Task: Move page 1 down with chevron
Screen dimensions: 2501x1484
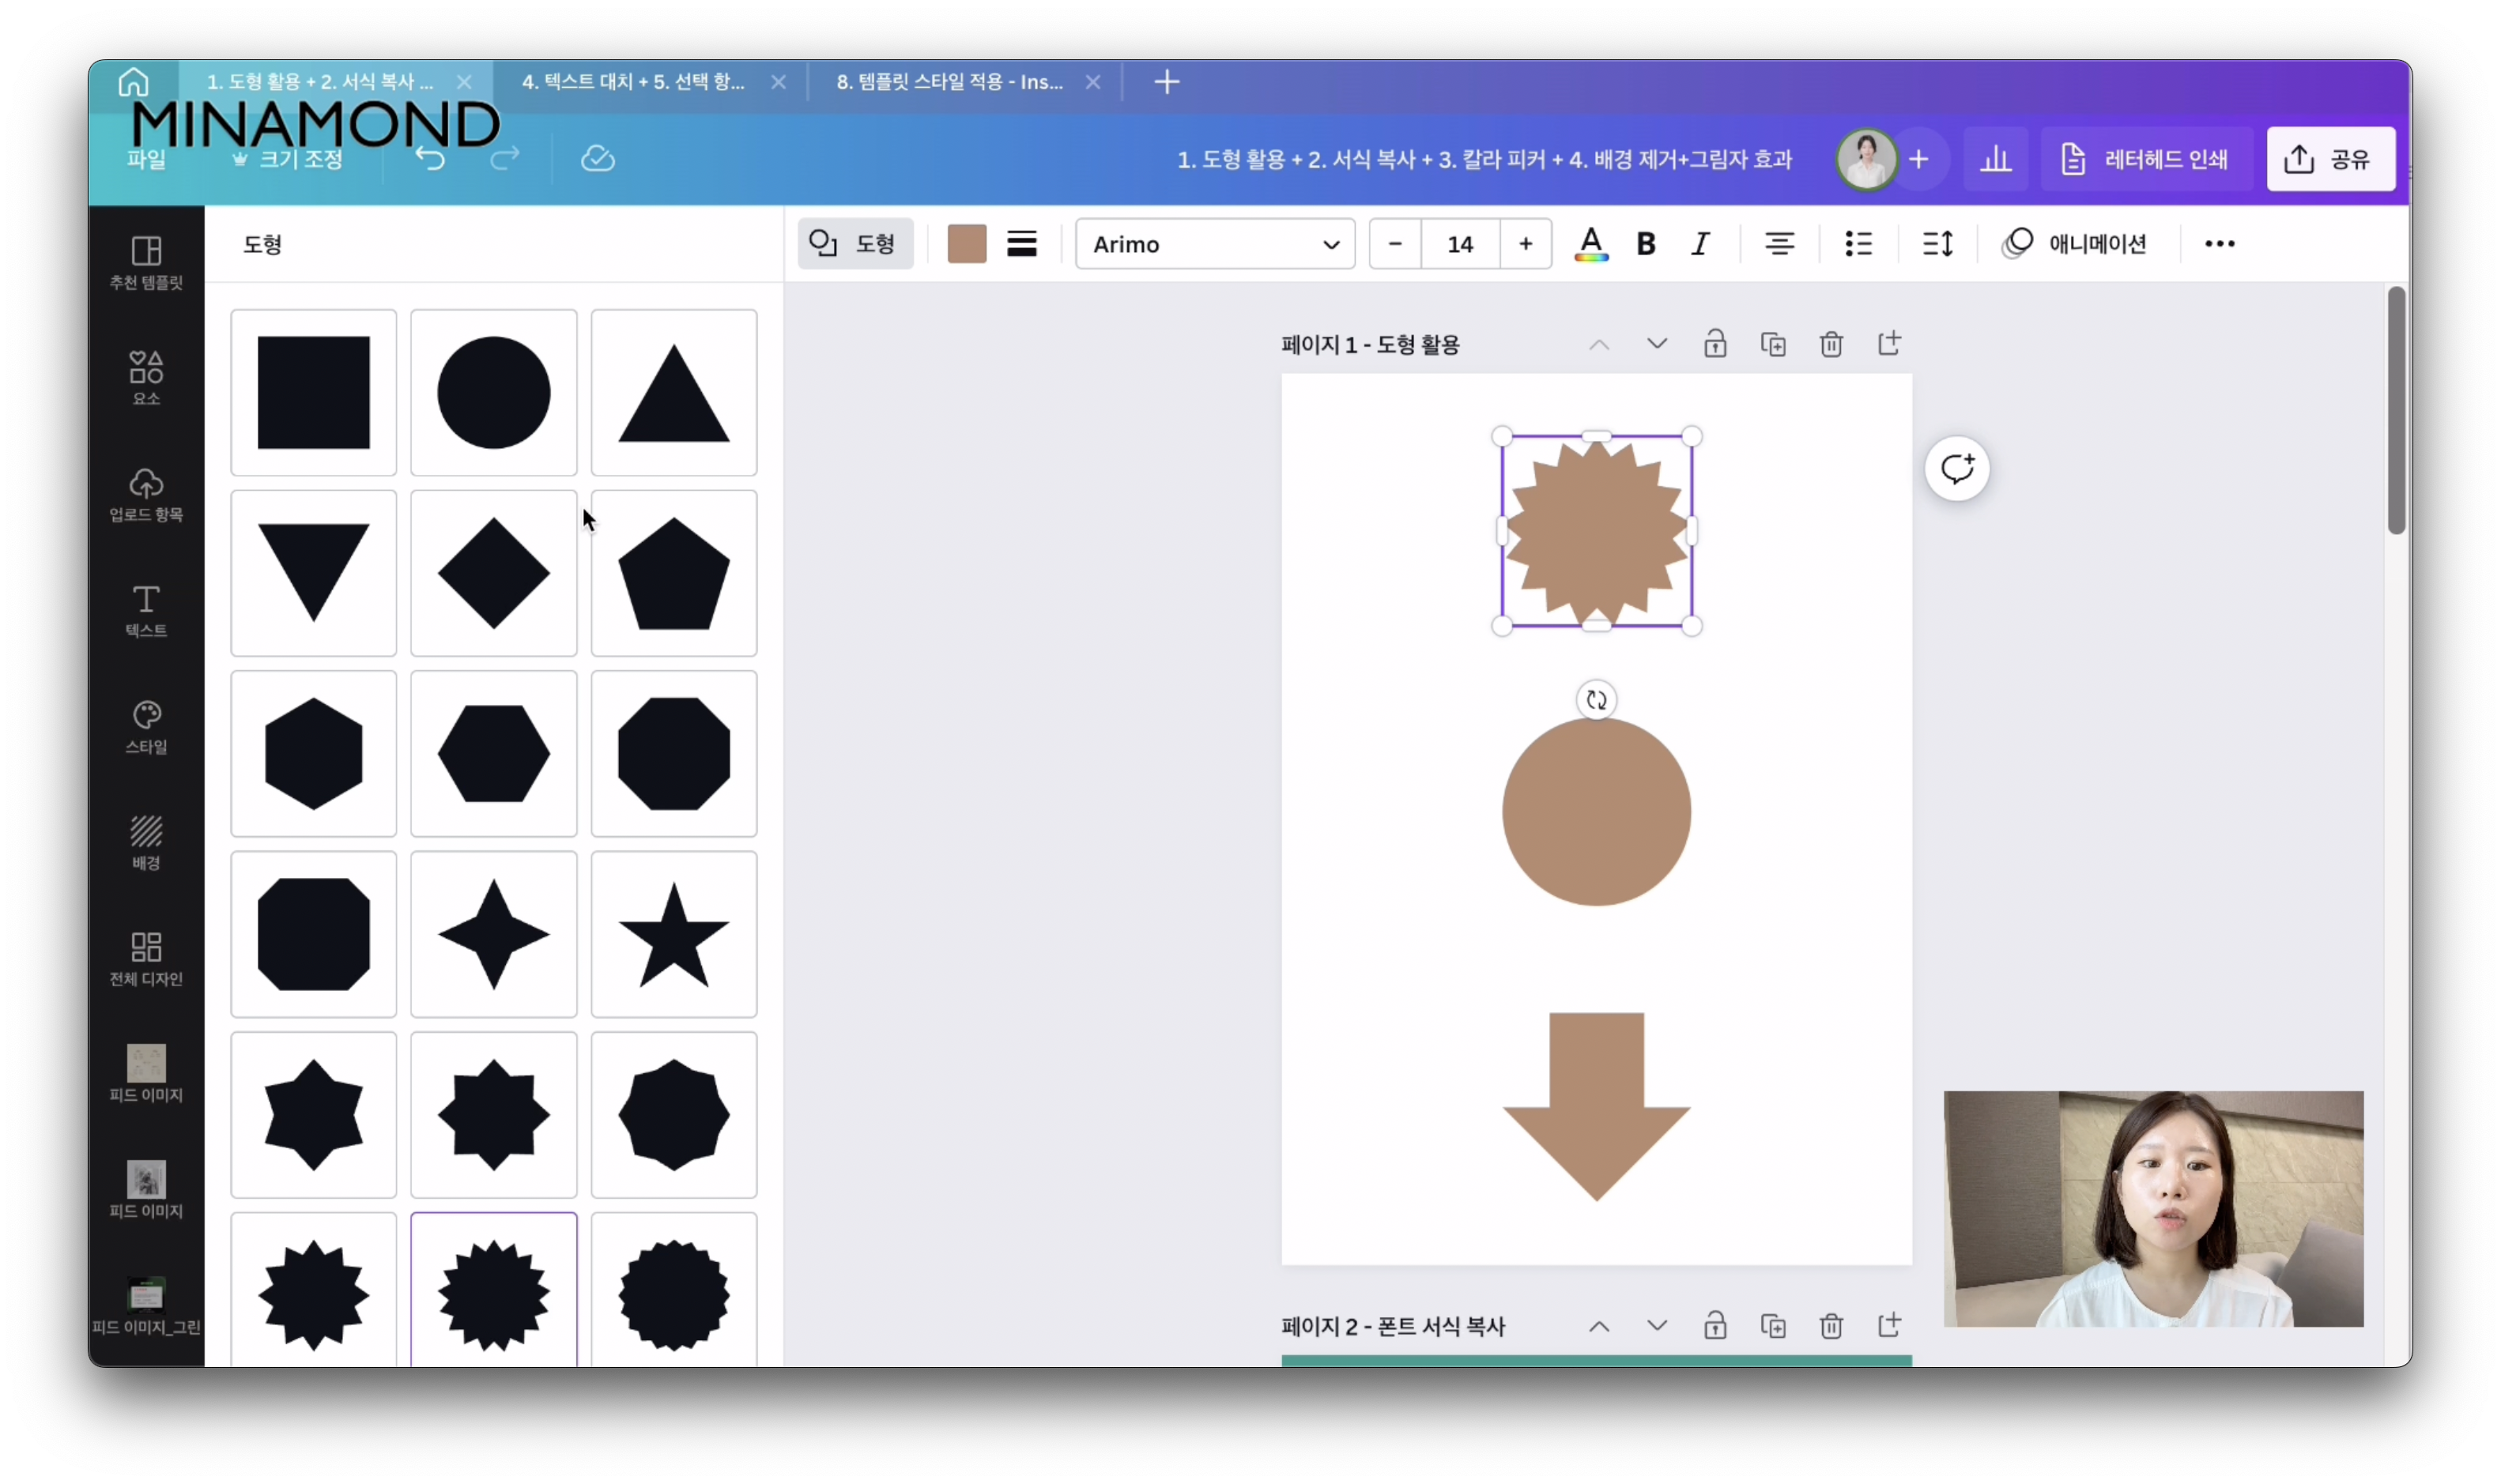Action: (x=1656, y=344)
